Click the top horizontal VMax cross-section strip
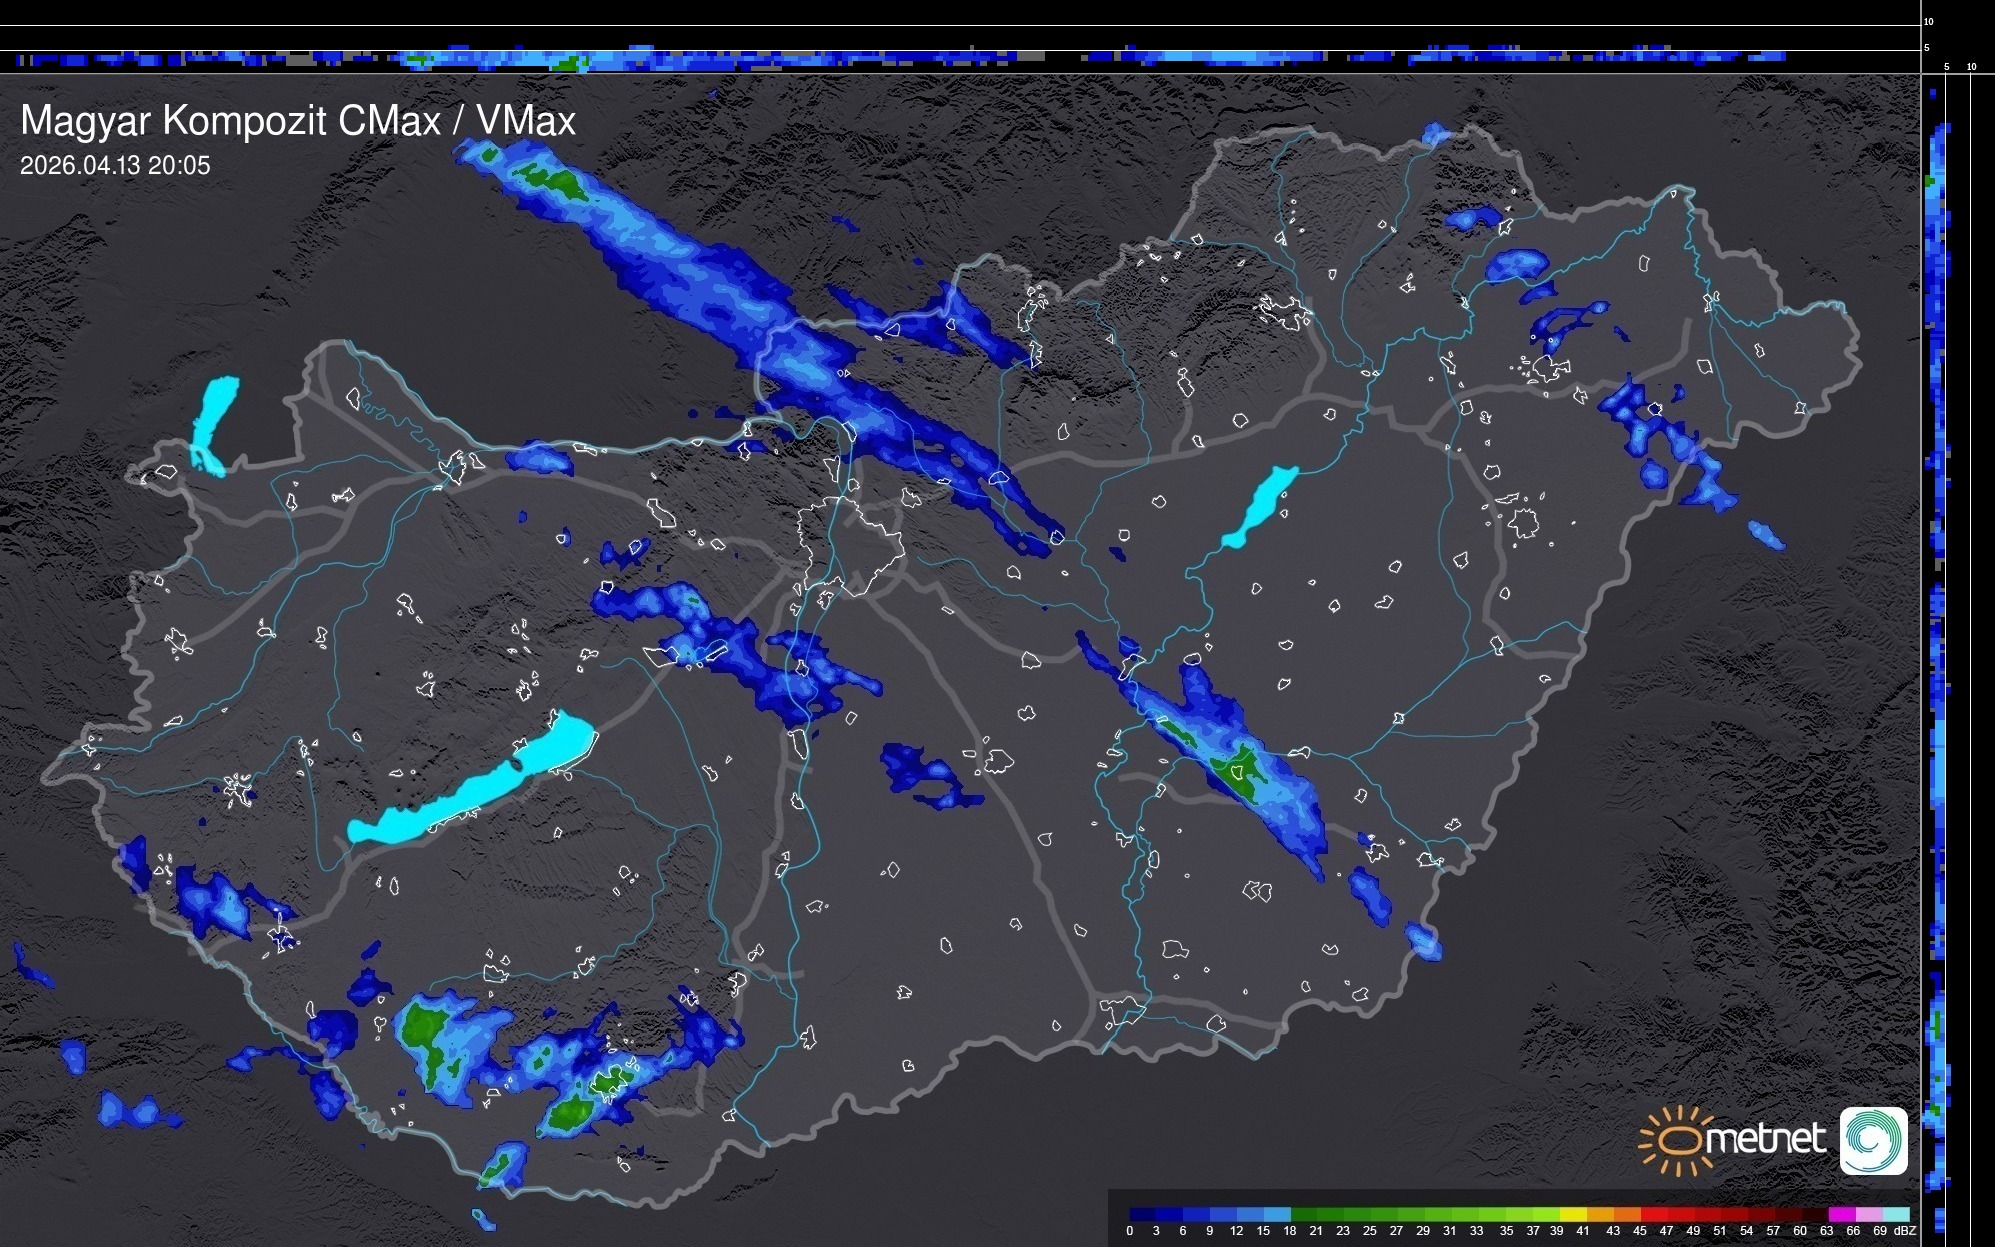Screen dimensions: 1995x1247 (x=960, y=59)
